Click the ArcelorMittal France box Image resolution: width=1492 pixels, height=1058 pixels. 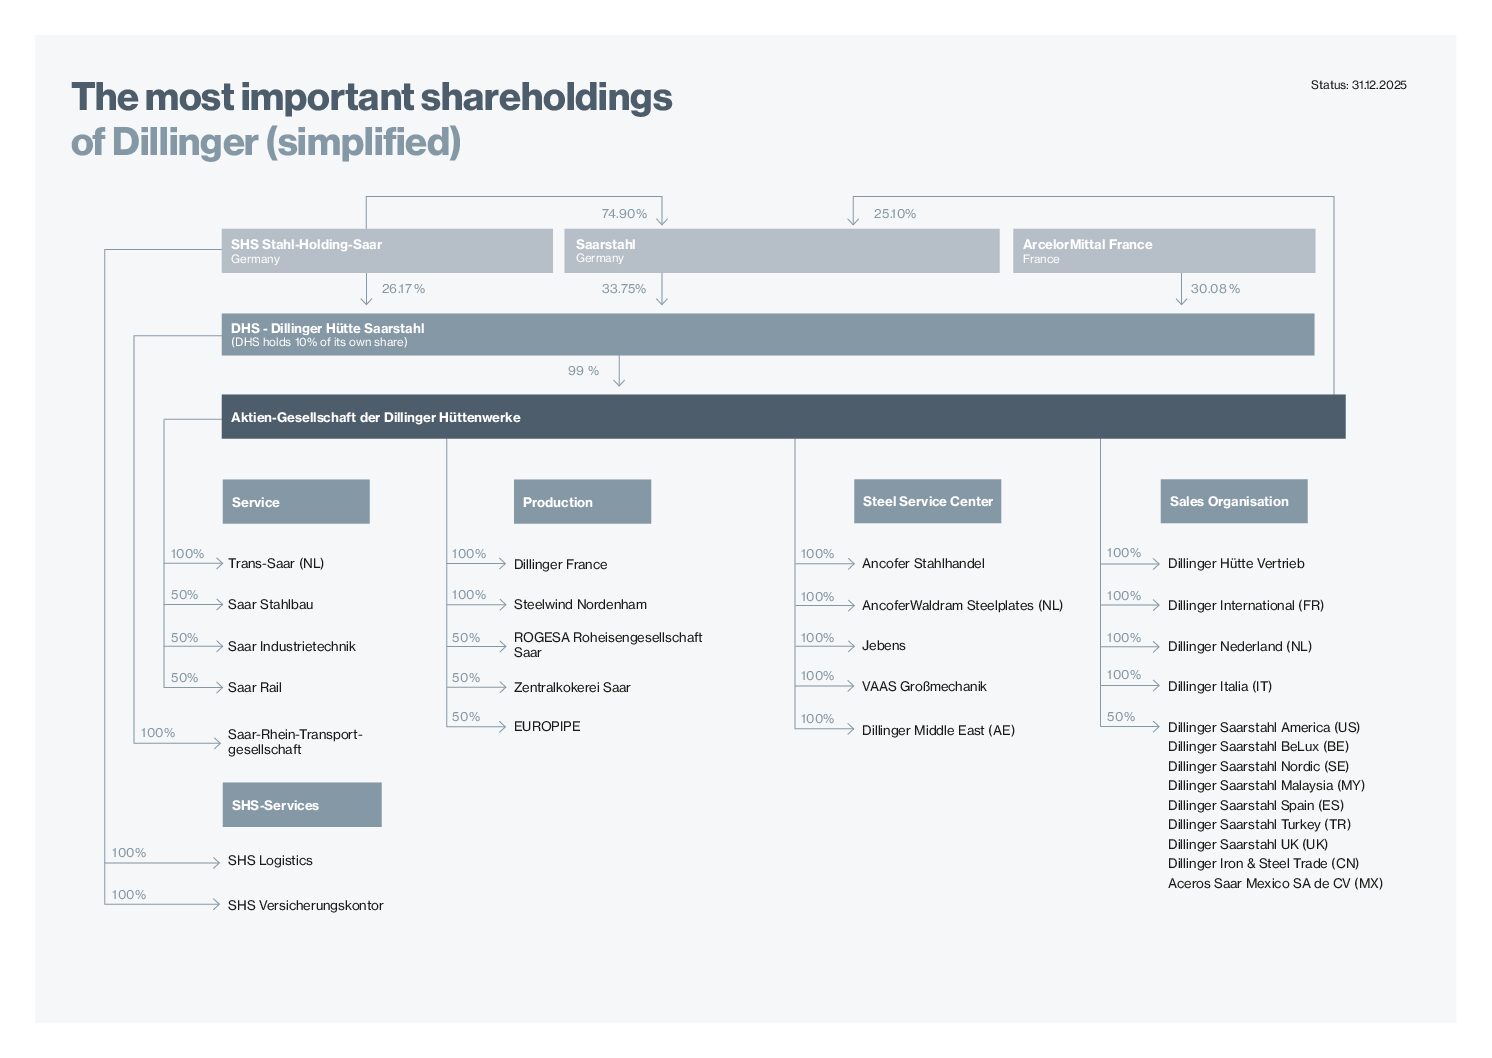pos(1163,251)
